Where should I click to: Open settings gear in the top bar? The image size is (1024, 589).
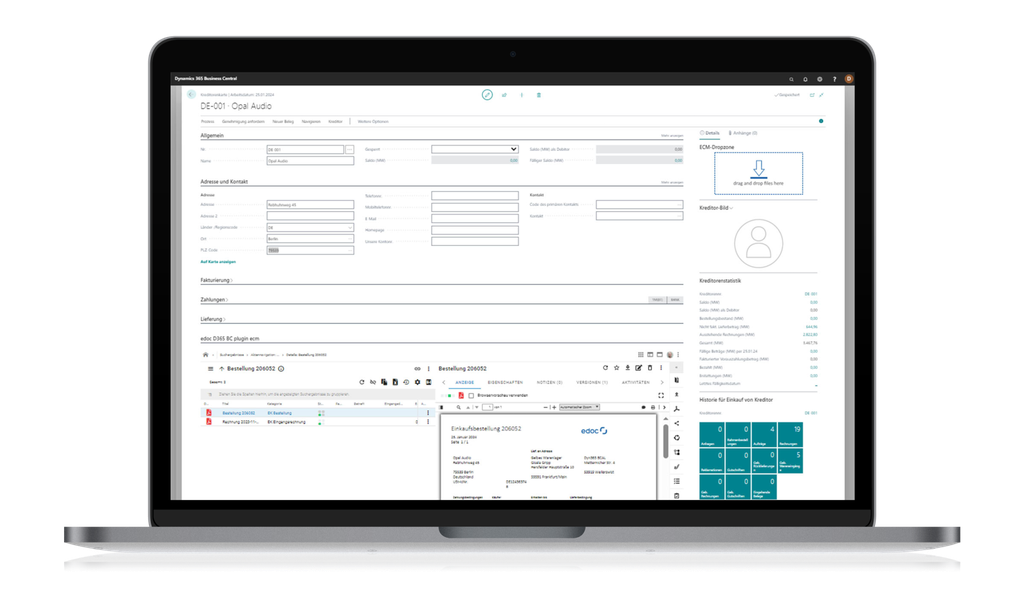(820, 79)
